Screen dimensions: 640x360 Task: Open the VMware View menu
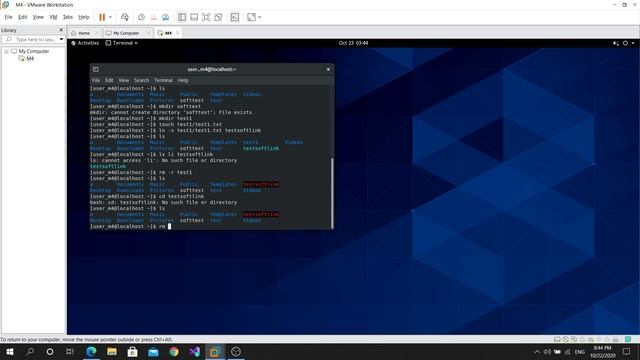pos(38,17)
